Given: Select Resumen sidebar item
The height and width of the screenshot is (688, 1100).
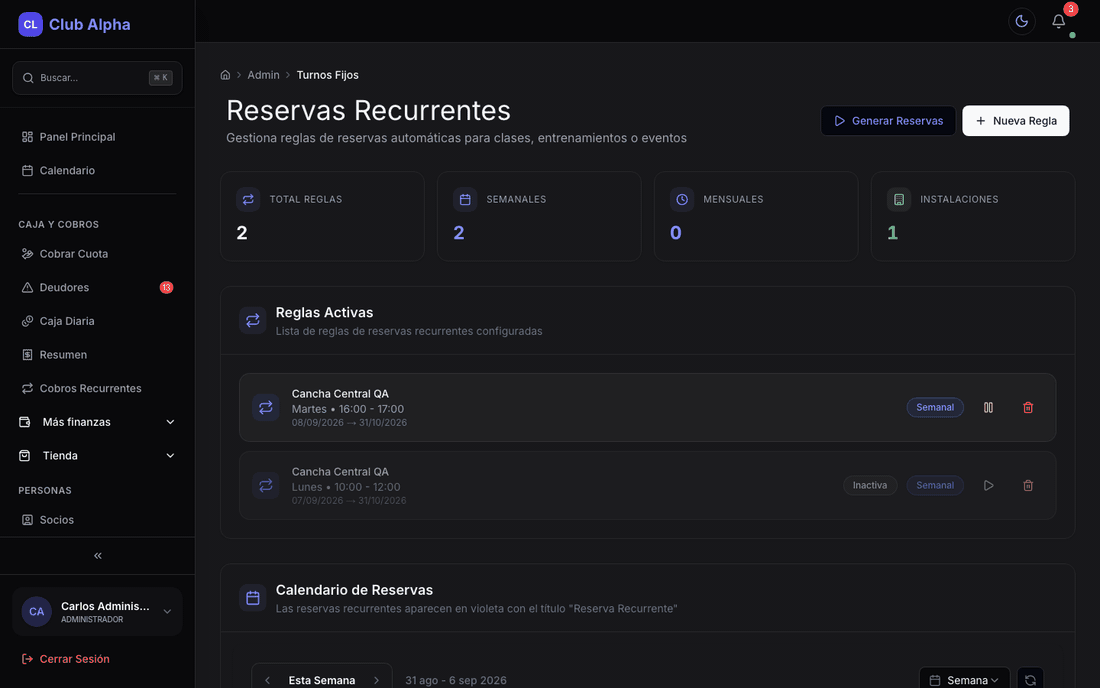Looking at the screenshot, I should 98,355.
